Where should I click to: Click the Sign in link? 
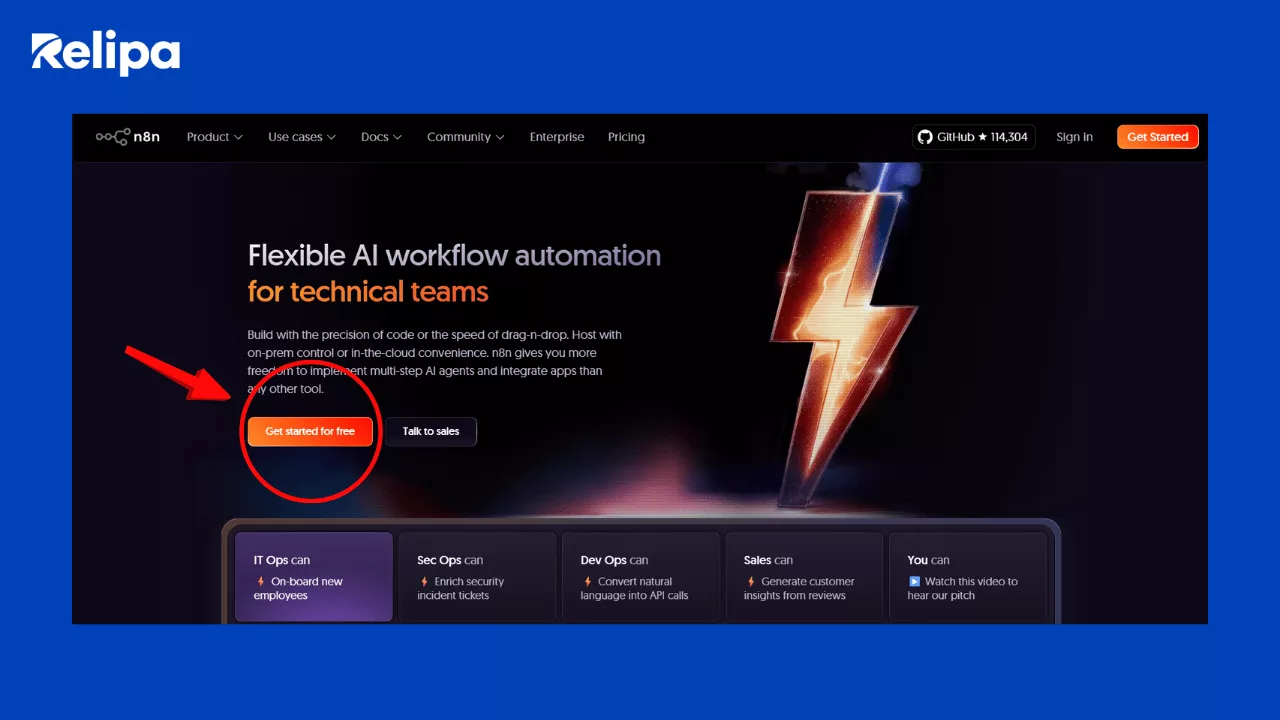tap(1074, 137)
